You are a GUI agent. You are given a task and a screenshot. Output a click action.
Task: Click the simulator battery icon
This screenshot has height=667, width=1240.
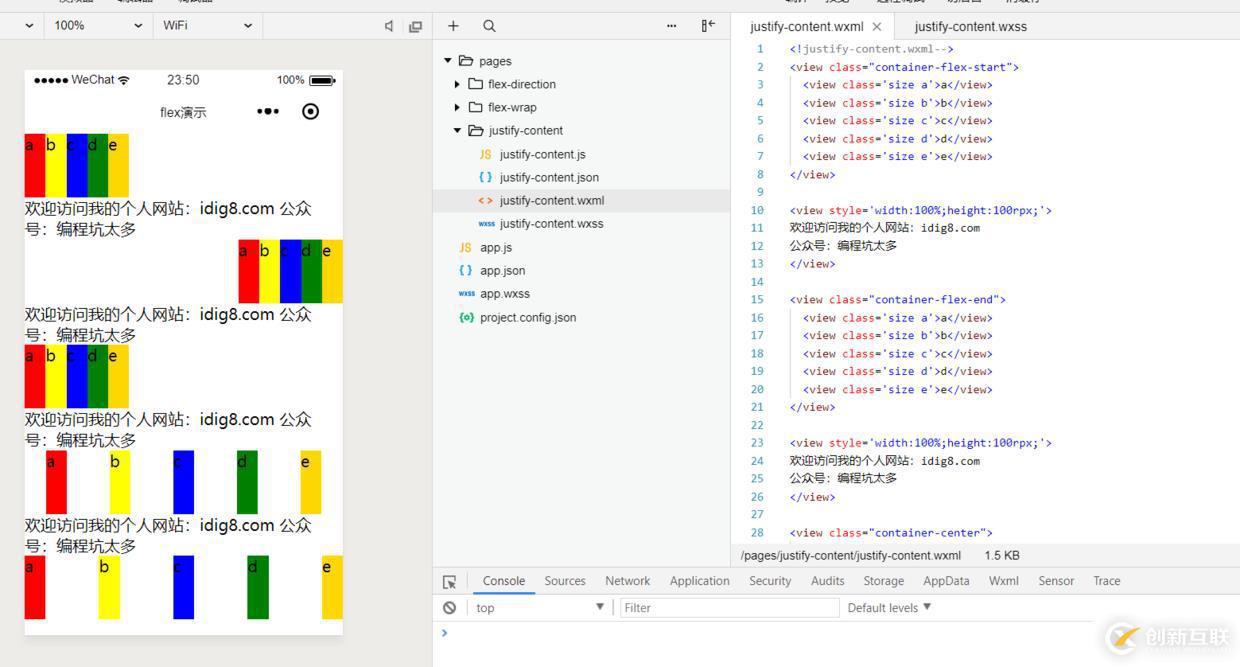click(x=322, y=80)
